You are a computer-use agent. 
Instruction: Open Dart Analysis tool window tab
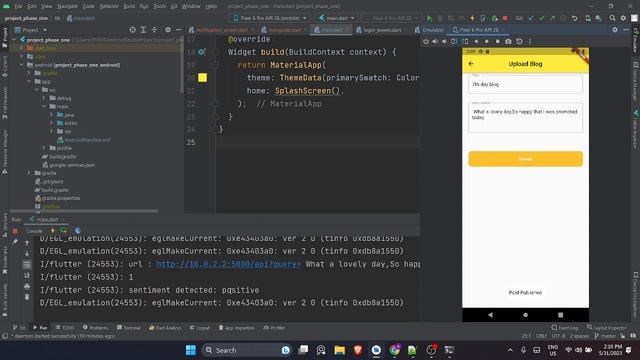coord(165,328)
